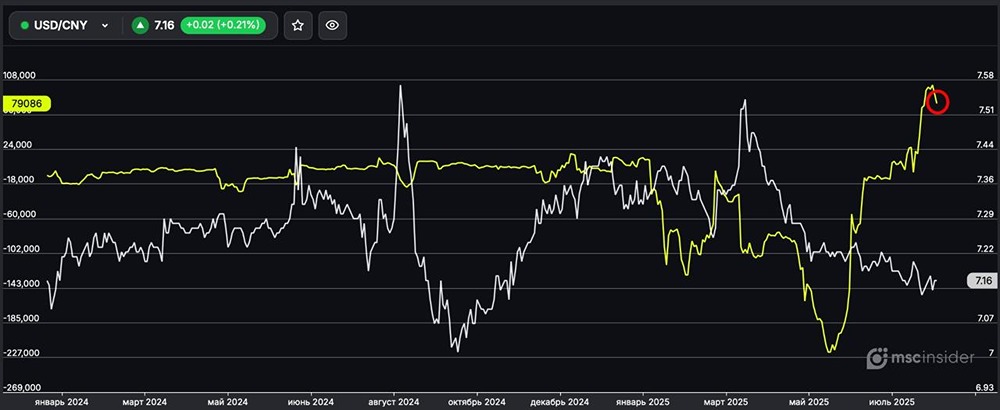Viewport: 1000px width, 410px height.
Task: Click the 7.16 price next to the up arrow
Action: click(x=165, y=26)
